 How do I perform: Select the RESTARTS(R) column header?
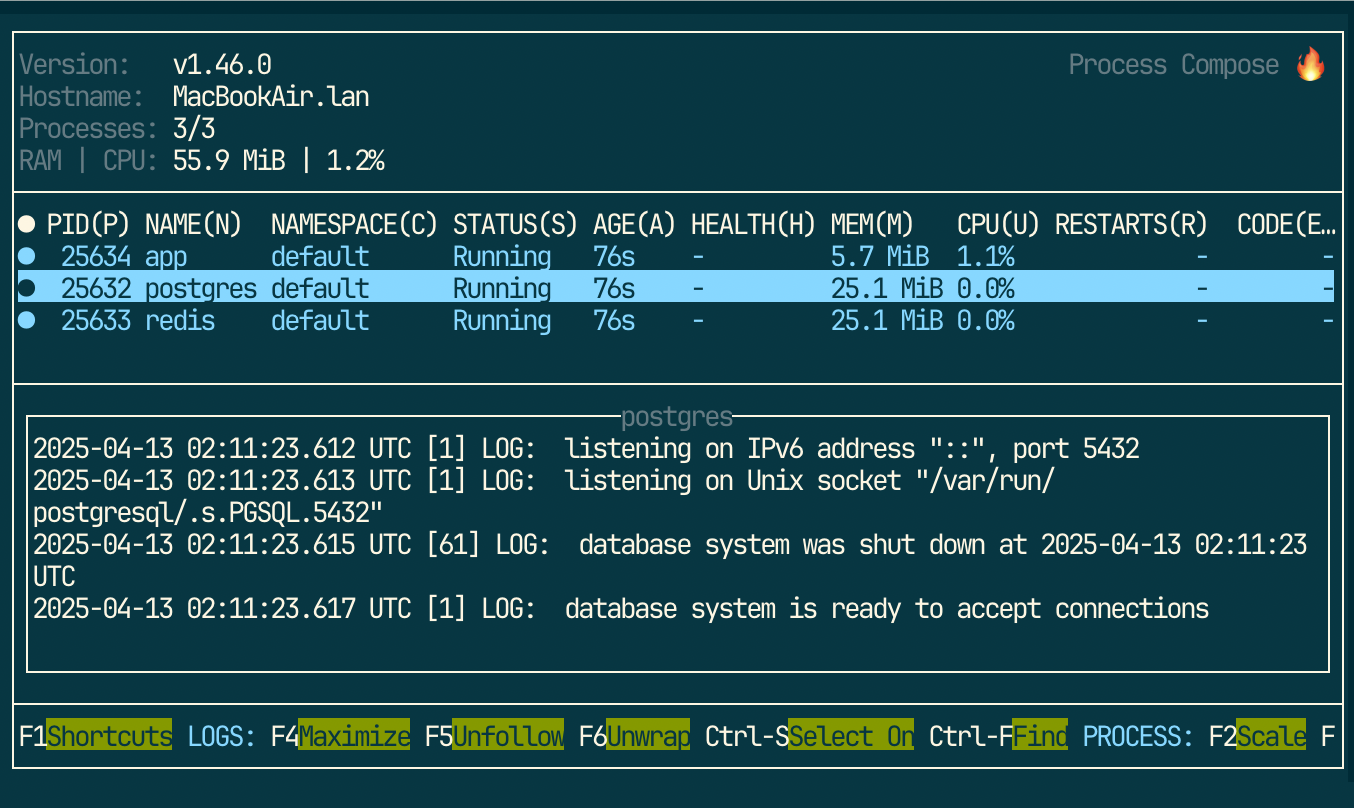click(1130, 224)
